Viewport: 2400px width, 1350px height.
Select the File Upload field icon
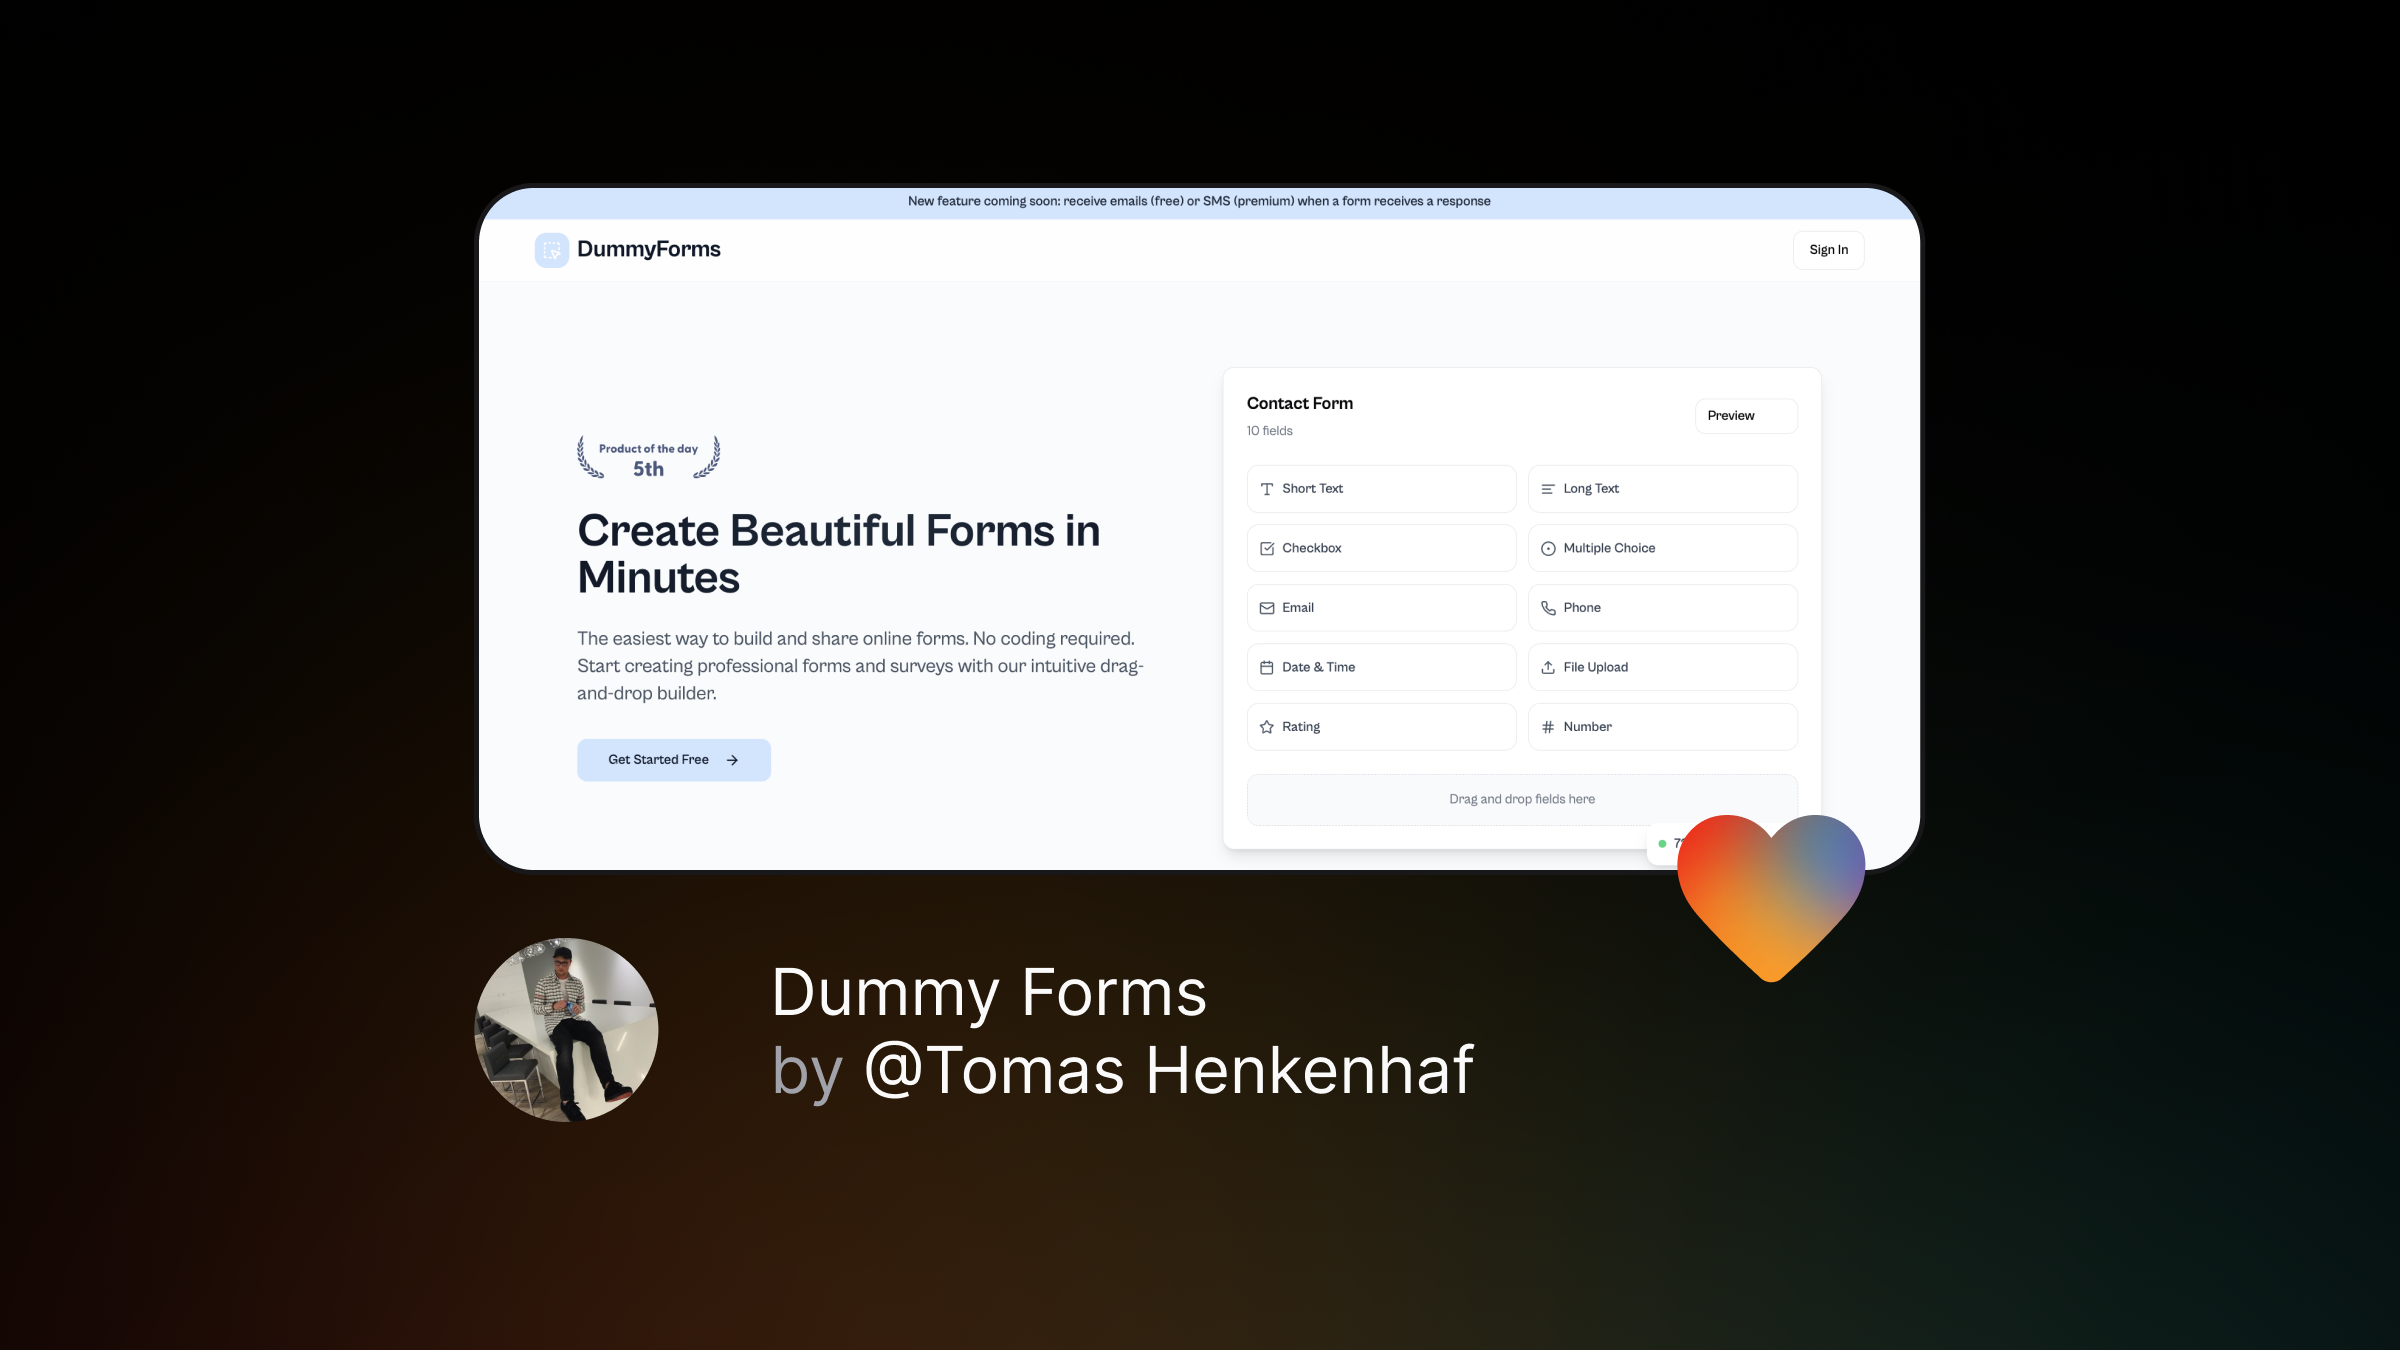(1546, 666)
